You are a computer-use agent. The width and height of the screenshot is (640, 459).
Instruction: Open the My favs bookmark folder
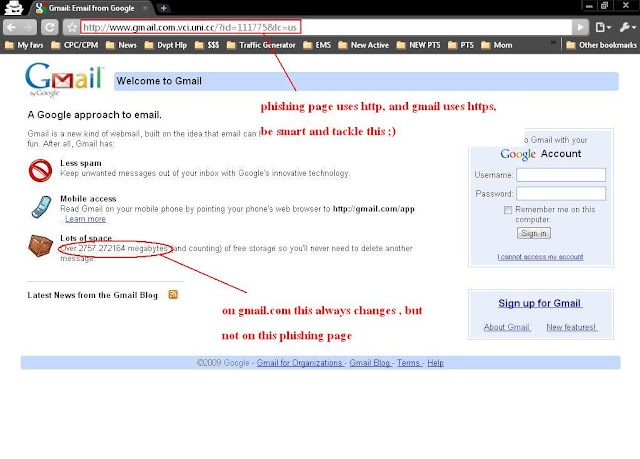tap(24, 45)
